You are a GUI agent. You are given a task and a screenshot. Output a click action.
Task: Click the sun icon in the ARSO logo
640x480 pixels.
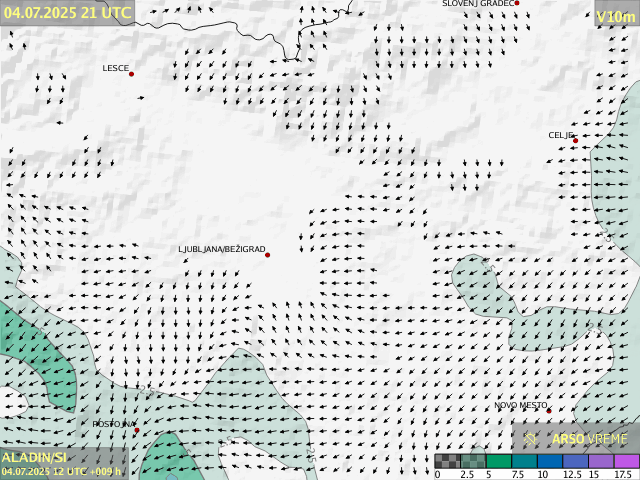point(530,439)
